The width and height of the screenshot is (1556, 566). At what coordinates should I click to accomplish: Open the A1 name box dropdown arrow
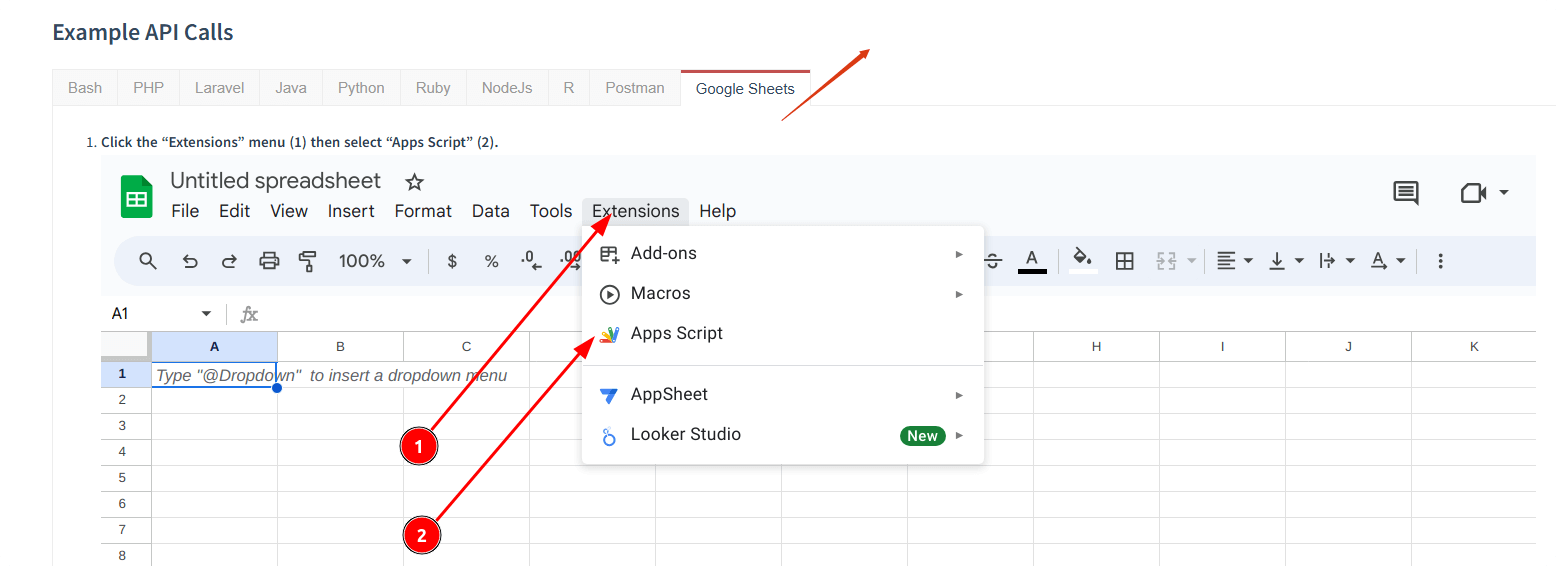point(206,314)
